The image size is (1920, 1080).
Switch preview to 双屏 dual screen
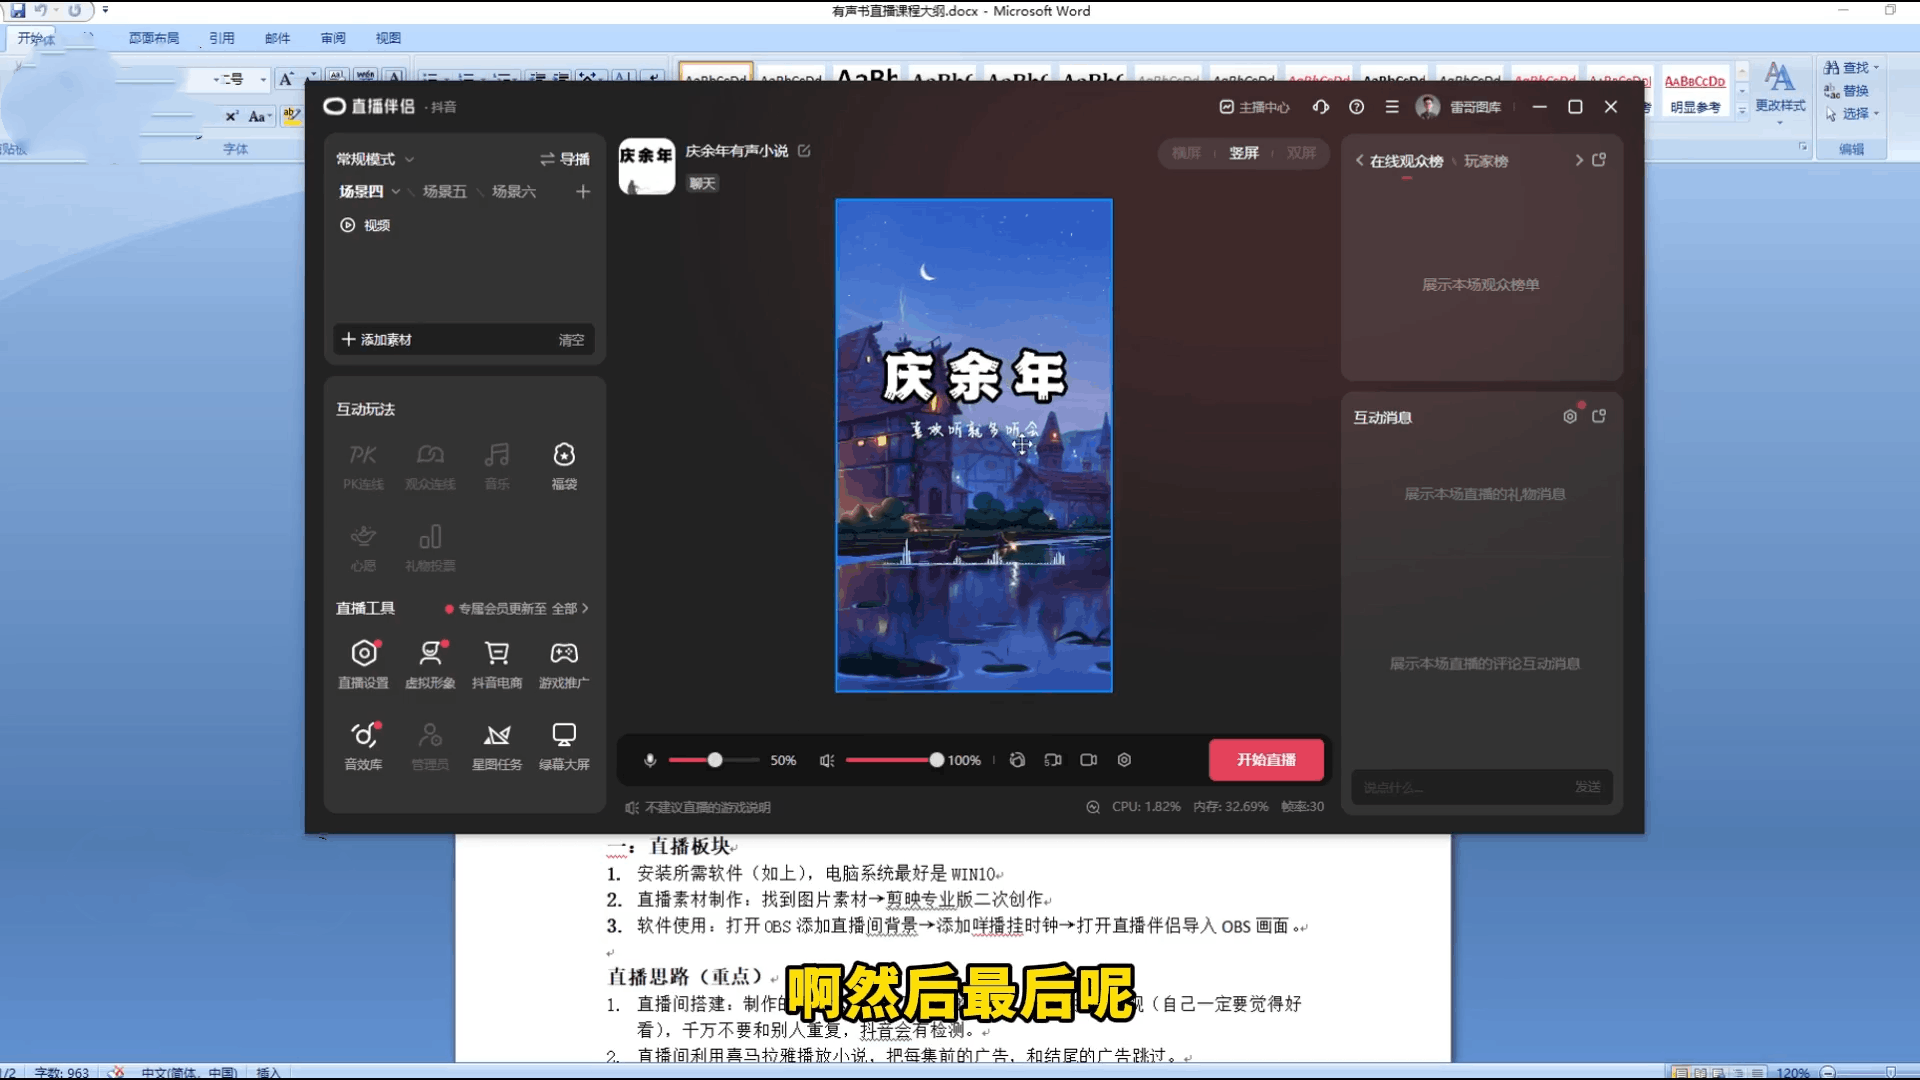[1301, 153]
